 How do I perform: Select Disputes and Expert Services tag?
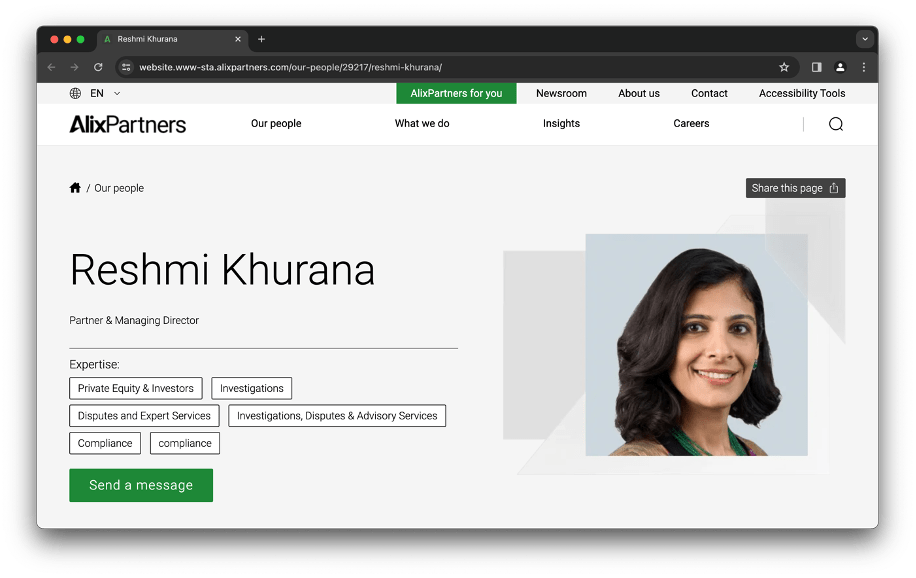144,416
